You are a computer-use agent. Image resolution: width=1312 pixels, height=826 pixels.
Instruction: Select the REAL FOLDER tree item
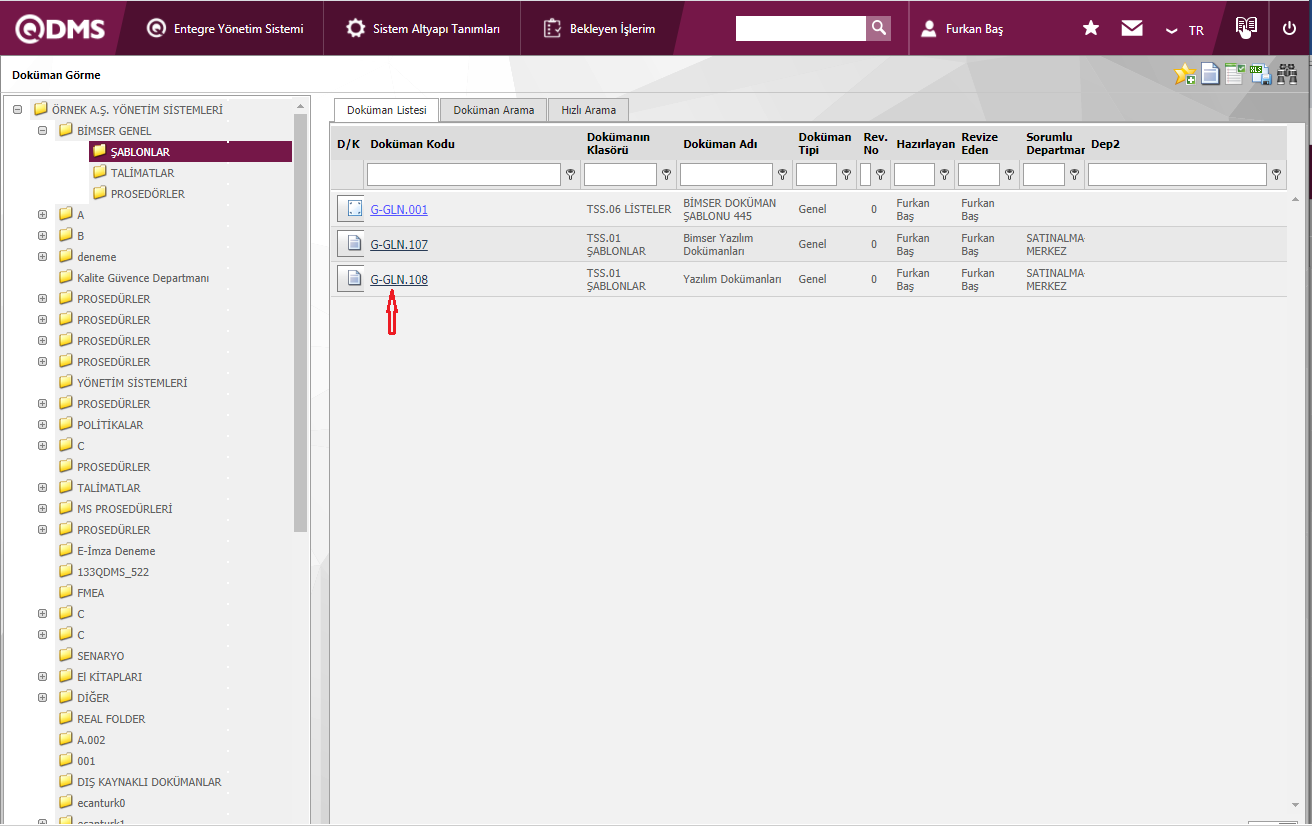[111, 719]
